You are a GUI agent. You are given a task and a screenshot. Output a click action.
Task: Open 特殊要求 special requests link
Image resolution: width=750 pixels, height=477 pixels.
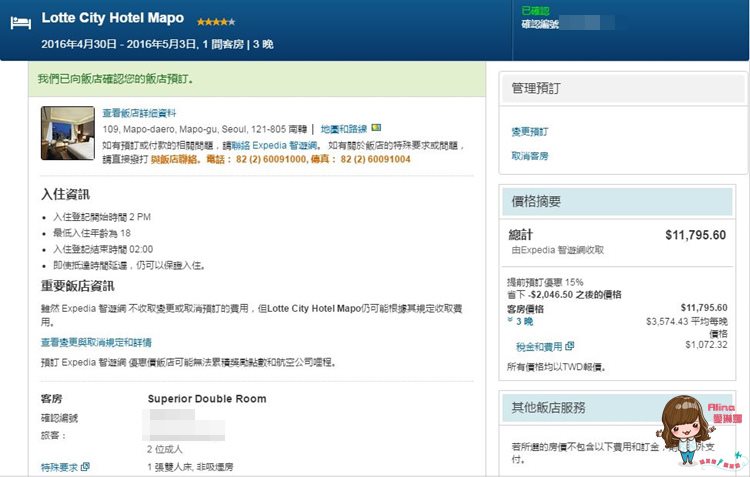pyautogui.click(x=59, y=467)
